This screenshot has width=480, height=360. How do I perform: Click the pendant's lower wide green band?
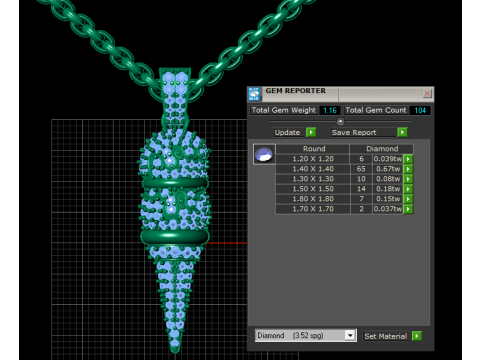pos(174,237)
